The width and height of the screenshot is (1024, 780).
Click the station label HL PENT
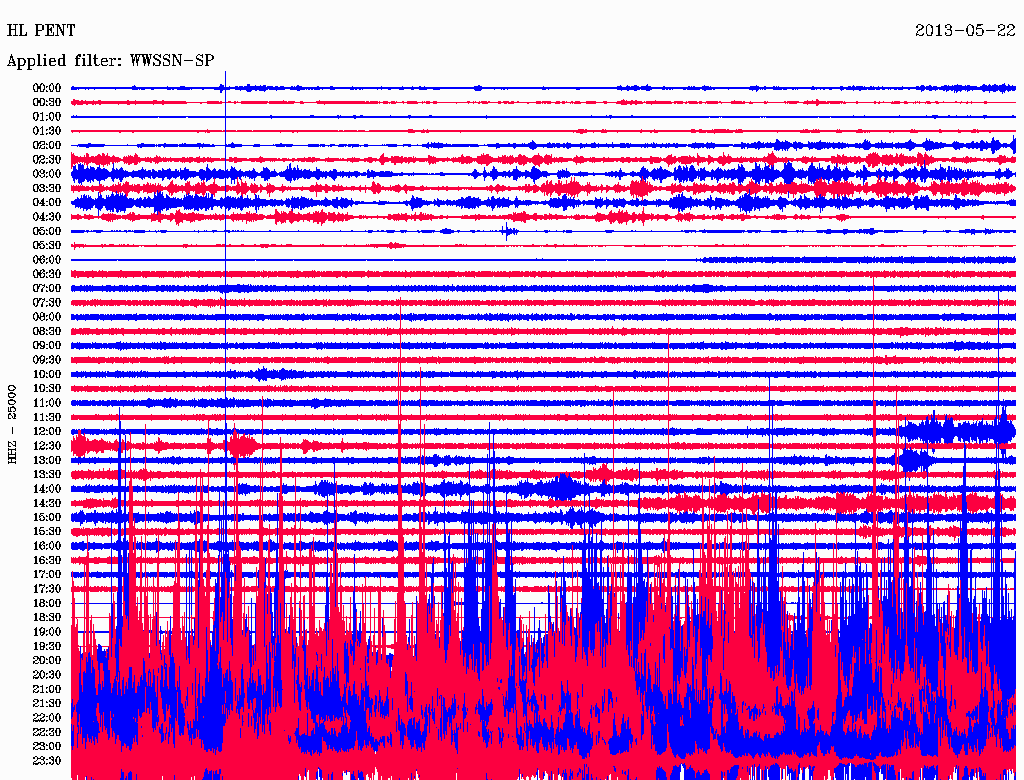[40, 30]
